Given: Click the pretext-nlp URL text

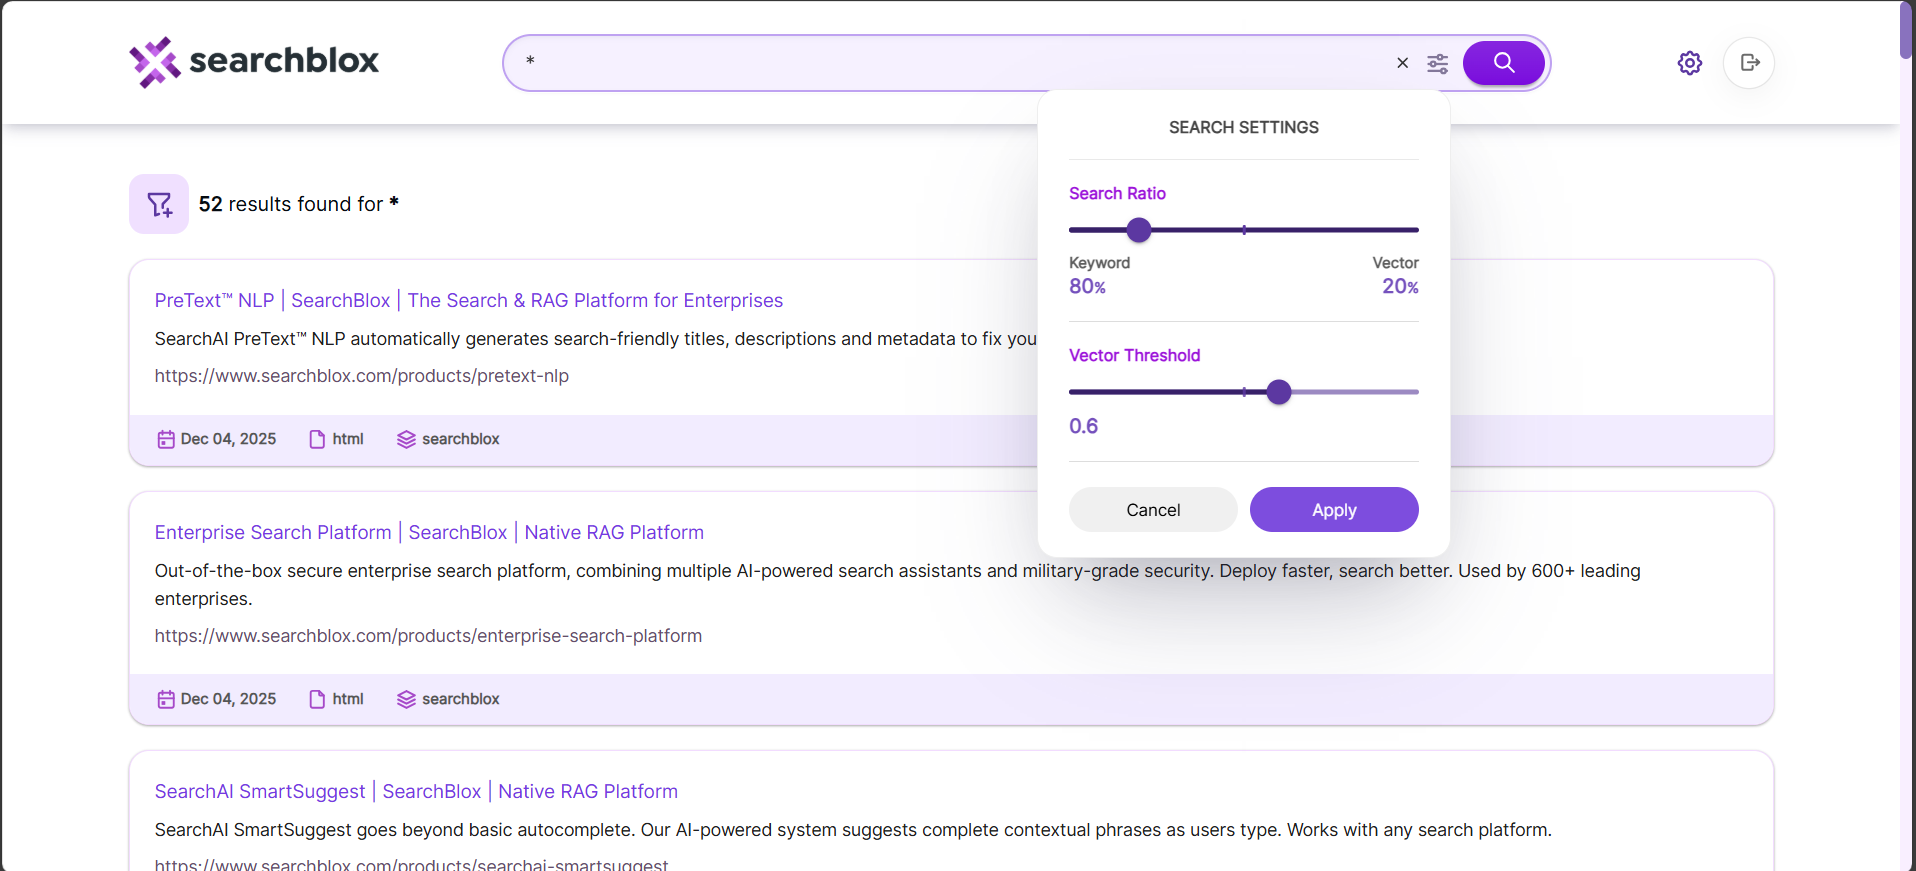Looking at the screenshot, I should [x=362, y=376].
